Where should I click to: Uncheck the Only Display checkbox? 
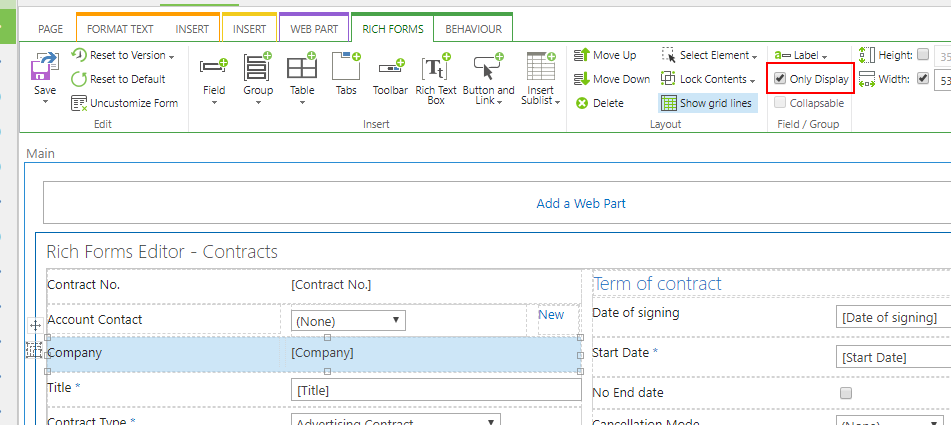click(780, 79)
